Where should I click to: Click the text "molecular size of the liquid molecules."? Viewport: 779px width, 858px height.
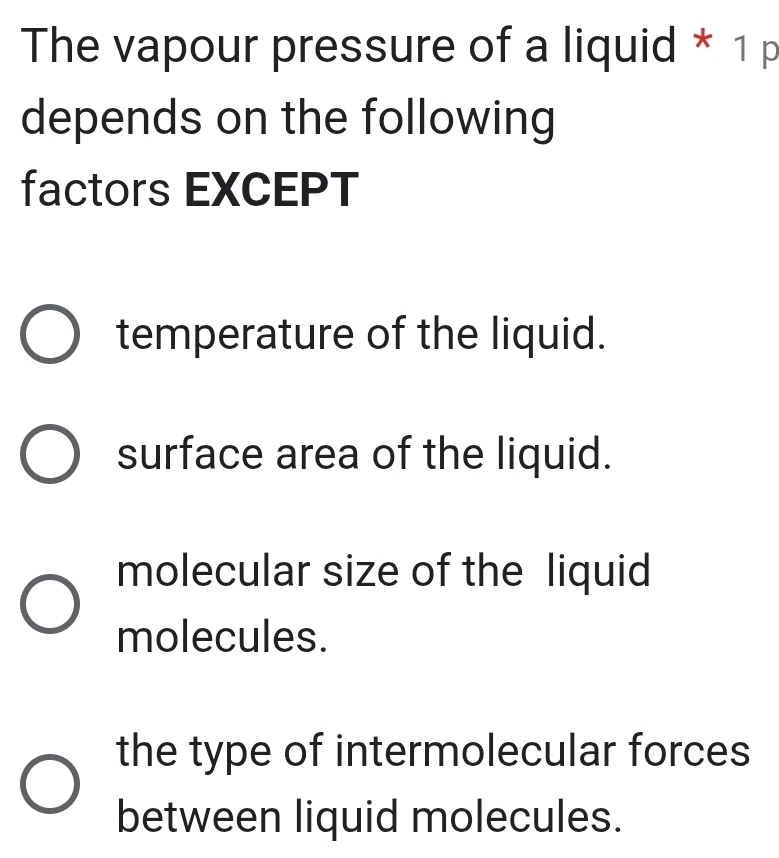coord(385,604)
